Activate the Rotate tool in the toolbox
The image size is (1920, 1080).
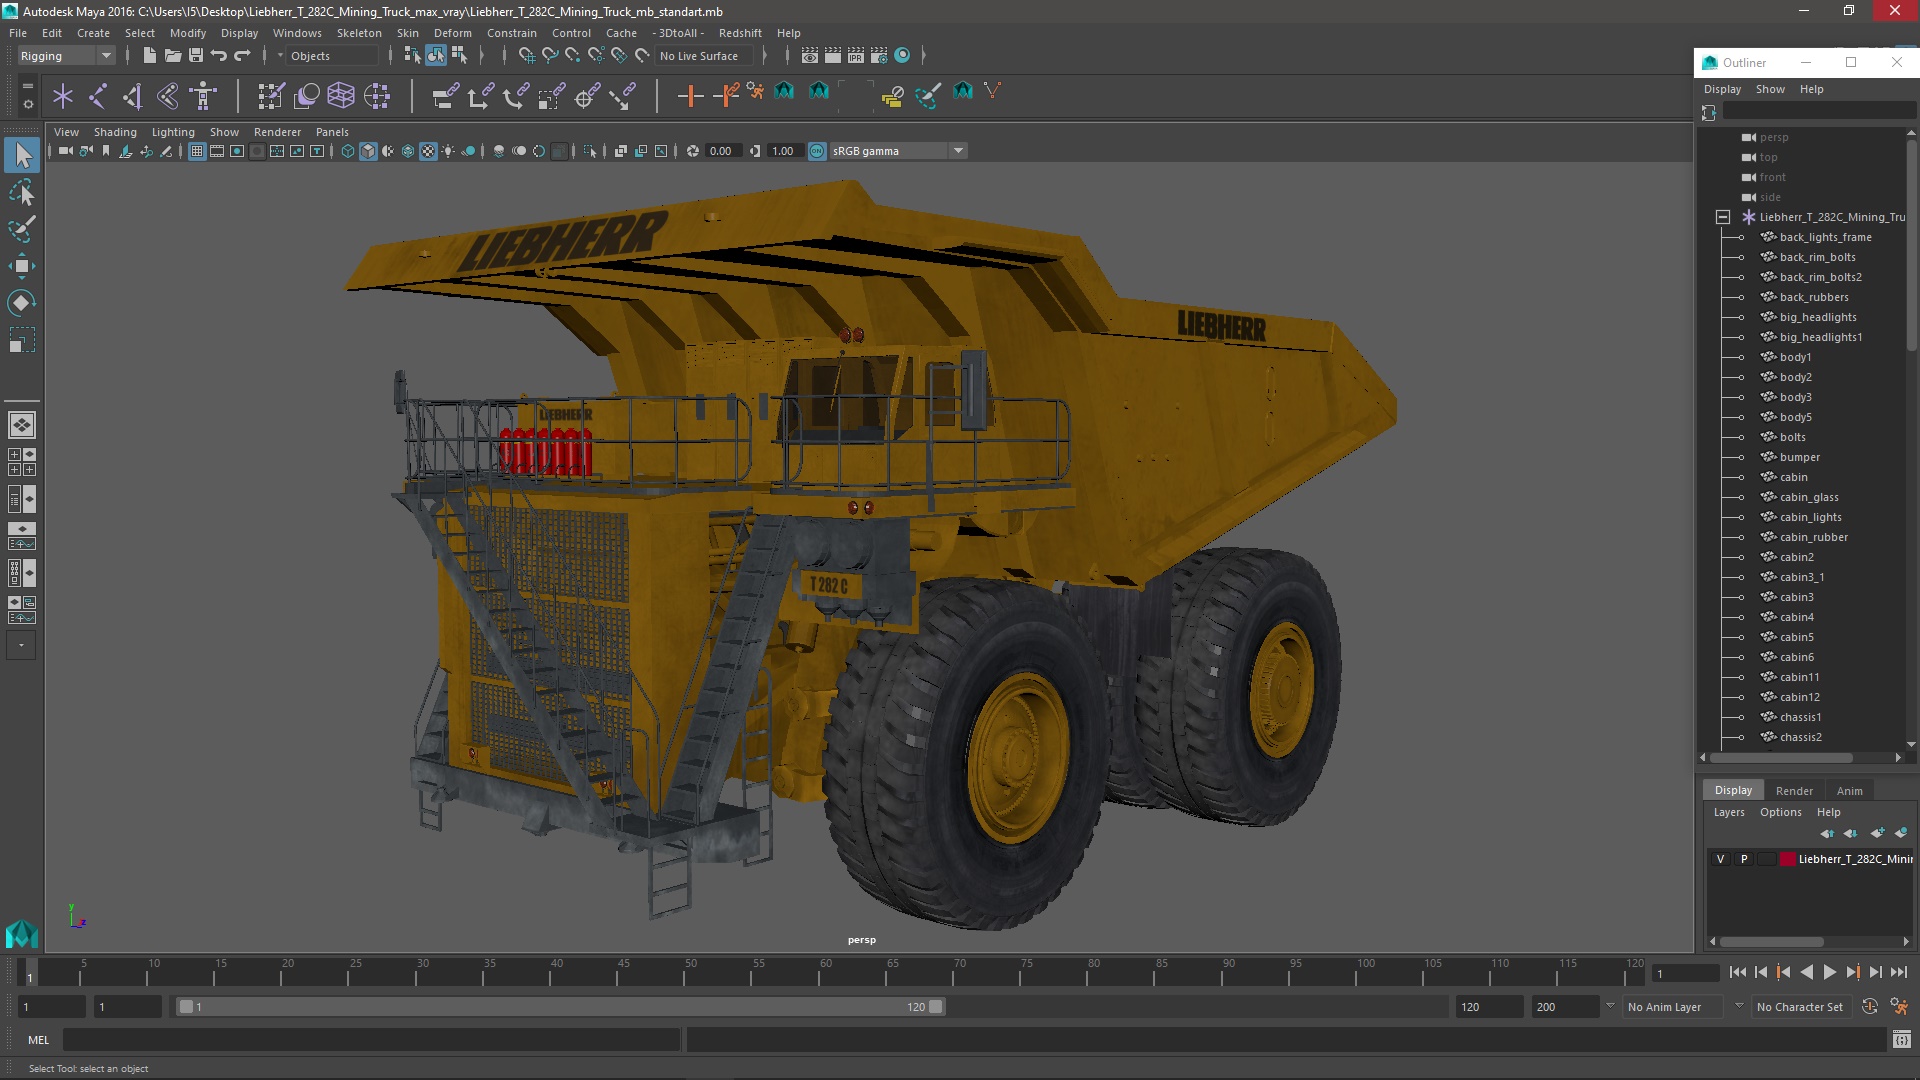pyautogui.click(x=22, y=303)
